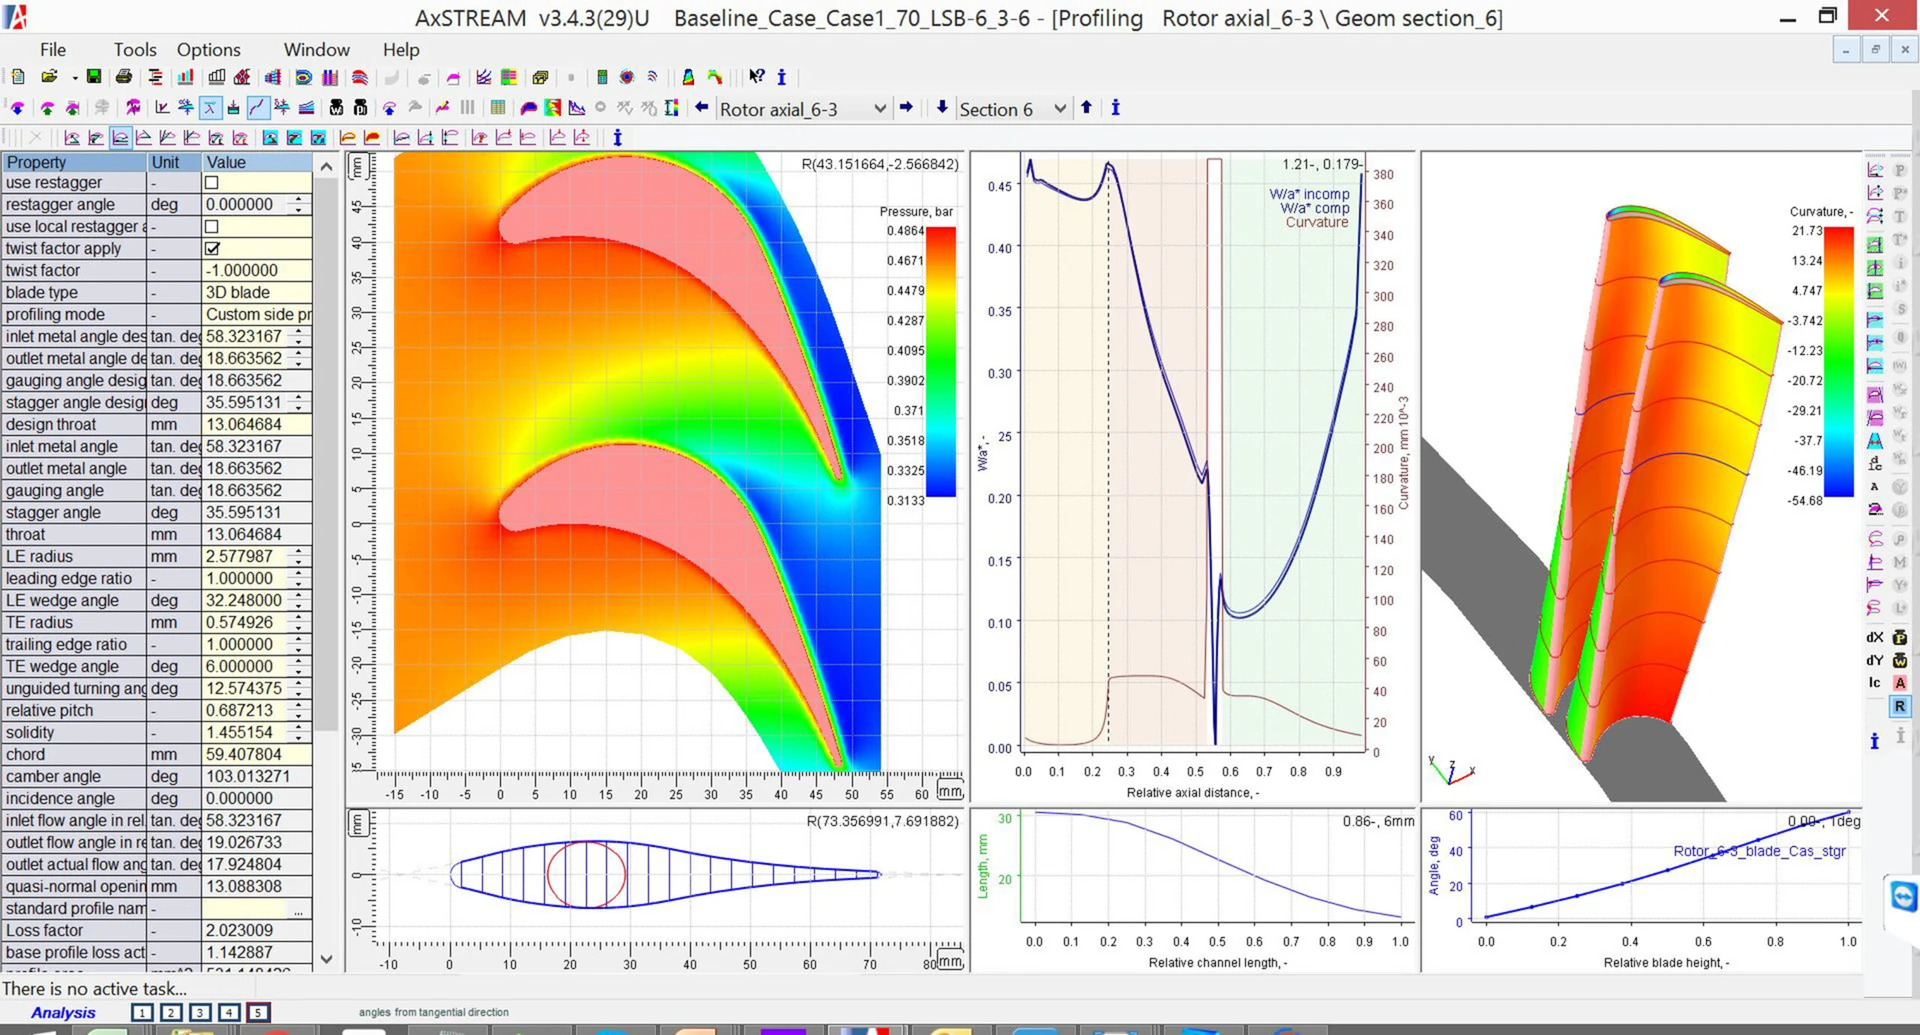Select the calculator icon in the toolbar
This screenshot has height=1035, width=1920.
601,77
